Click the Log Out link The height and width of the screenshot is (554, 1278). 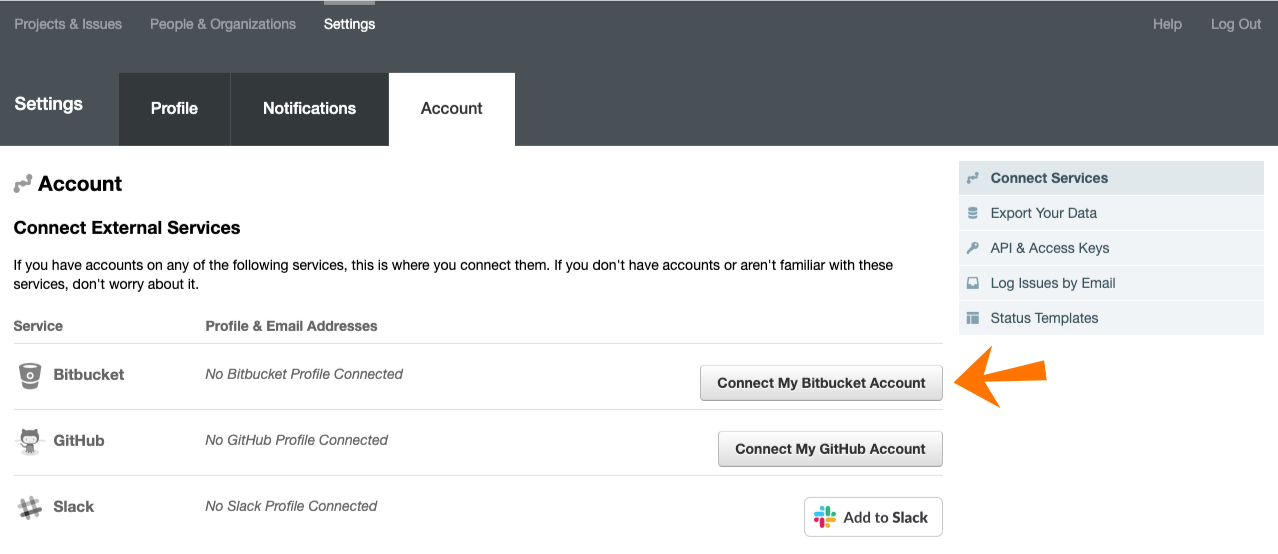click(x=1236, y=24)
